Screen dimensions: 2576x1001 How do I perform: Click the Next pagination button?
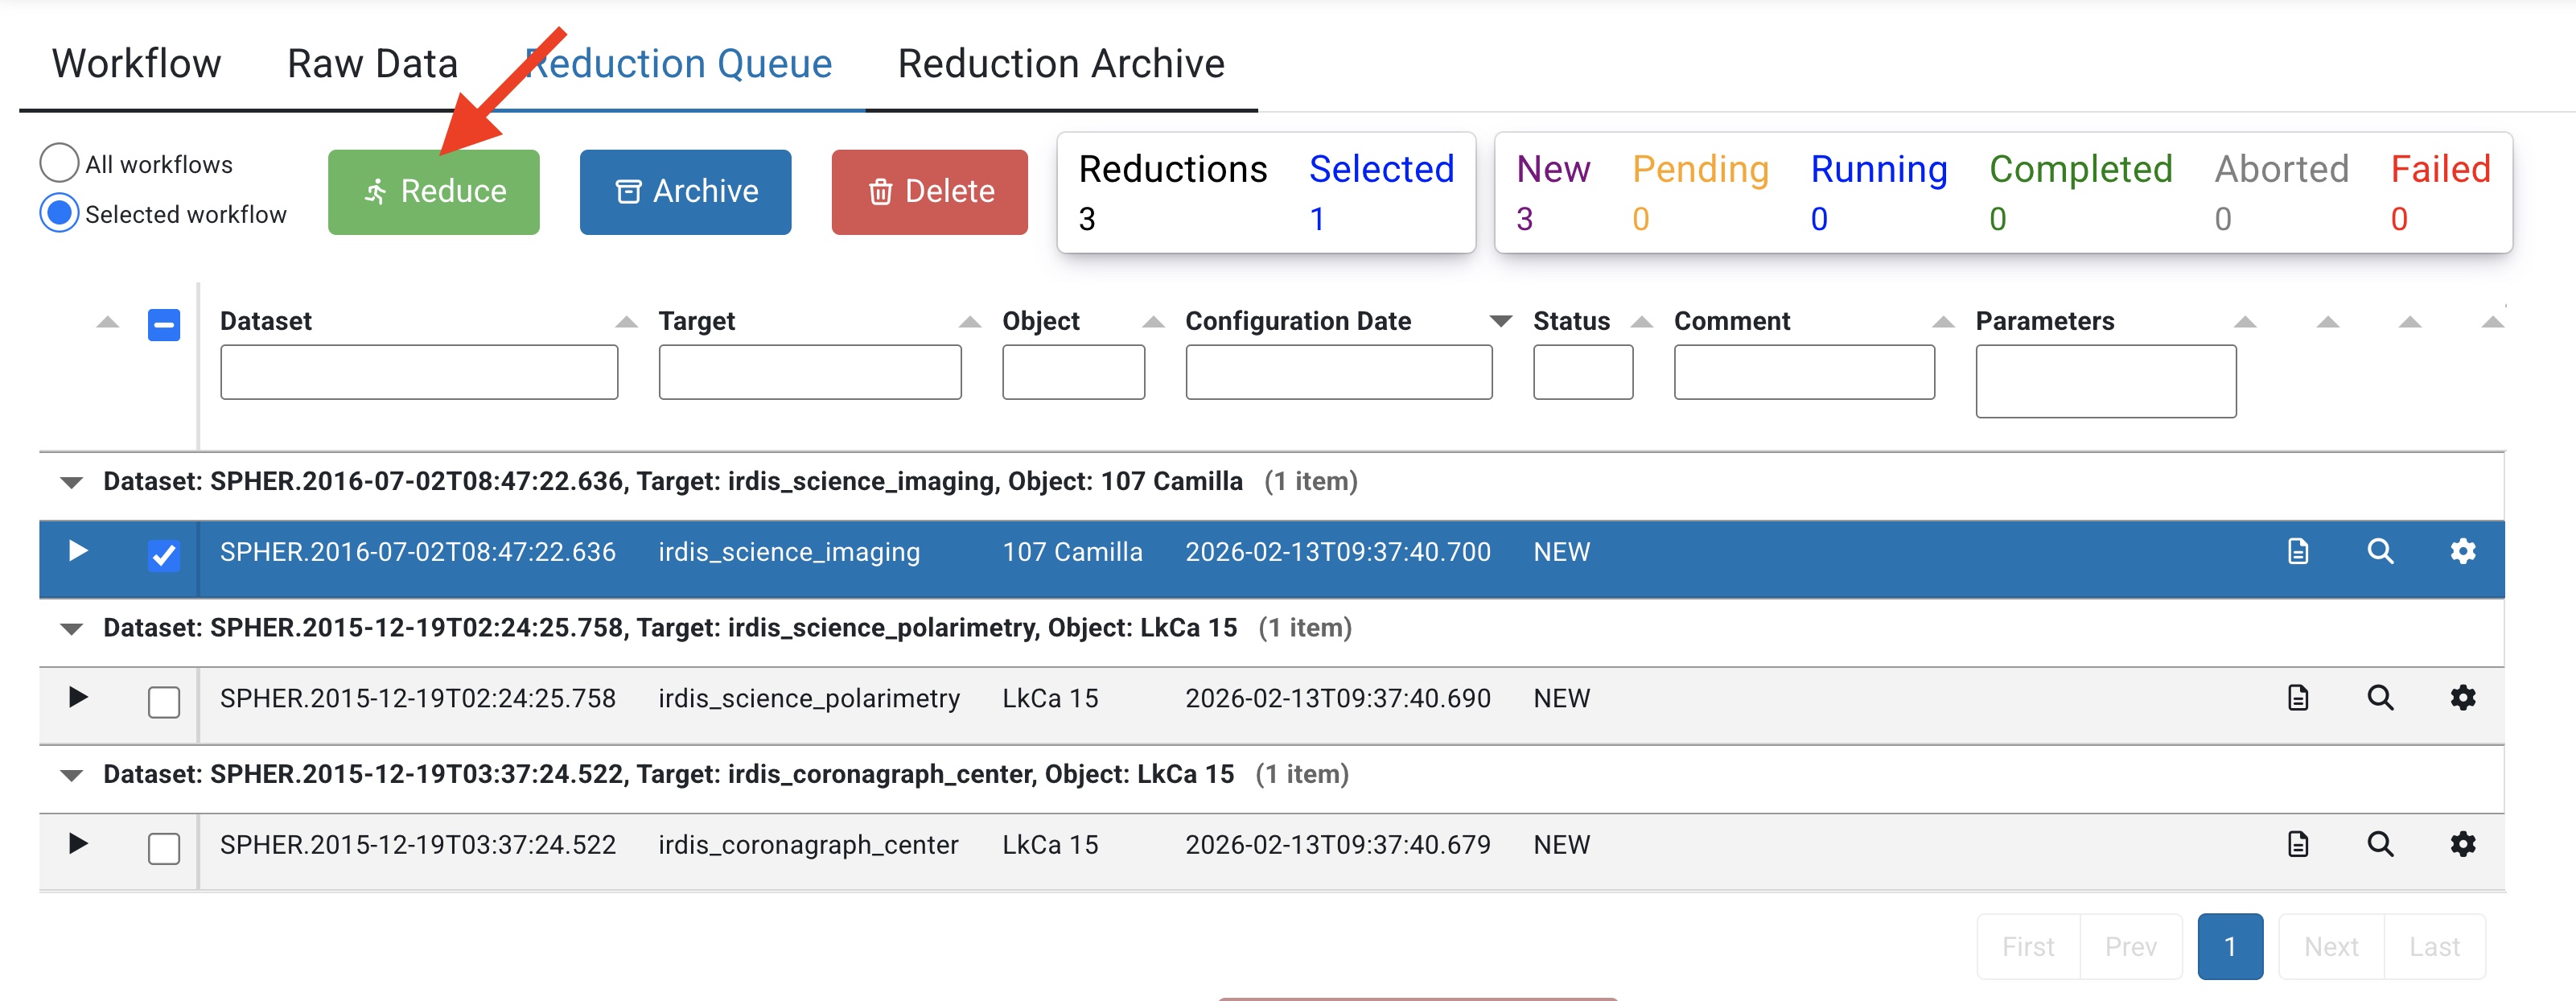point(2331,946)
